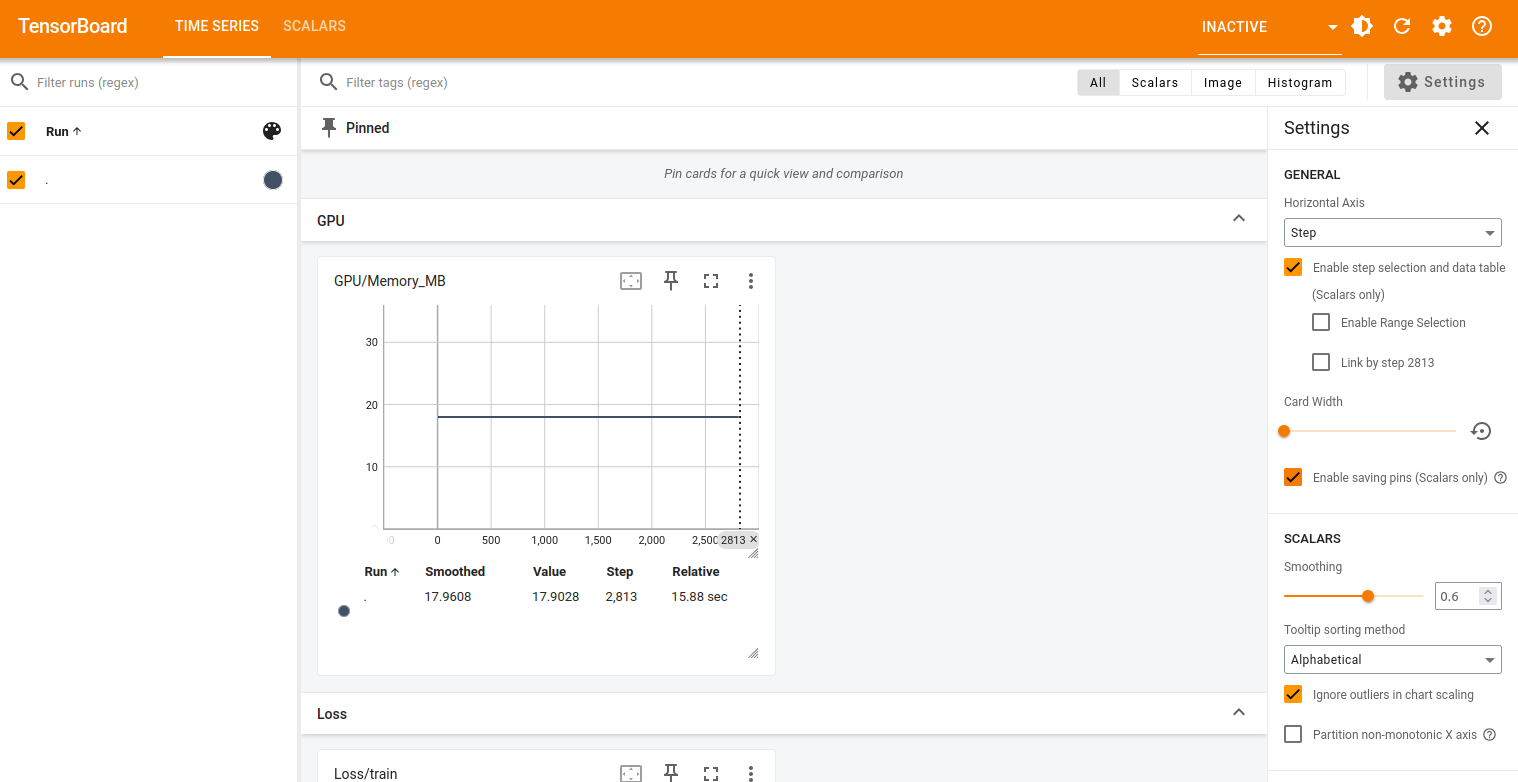The width and height of the screenshot is (1518, 782).
Task: Filter cards by Histogram type
Action: (x=1299, y=83)
